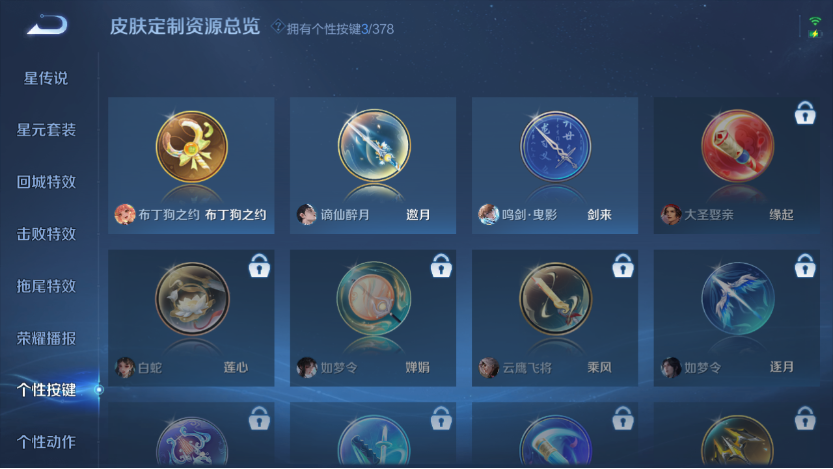Tap the 白蛇 hero avatar
This screenshot has width=833, height=469.
coord(125,367)
